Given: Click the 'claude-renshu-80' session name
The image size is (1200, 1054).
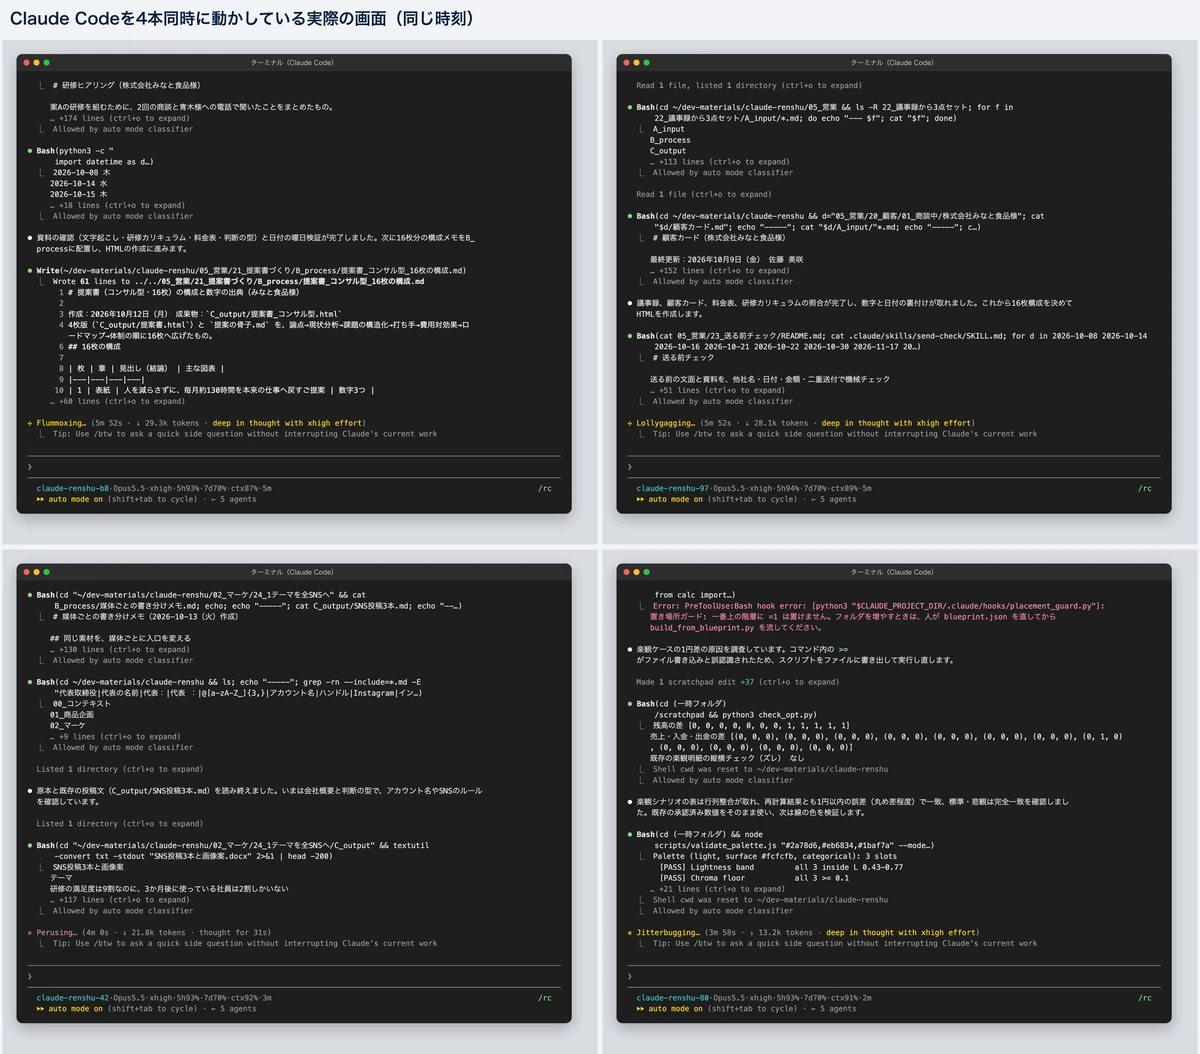Looking at the screenshot, I should click(x=673, y=997).
